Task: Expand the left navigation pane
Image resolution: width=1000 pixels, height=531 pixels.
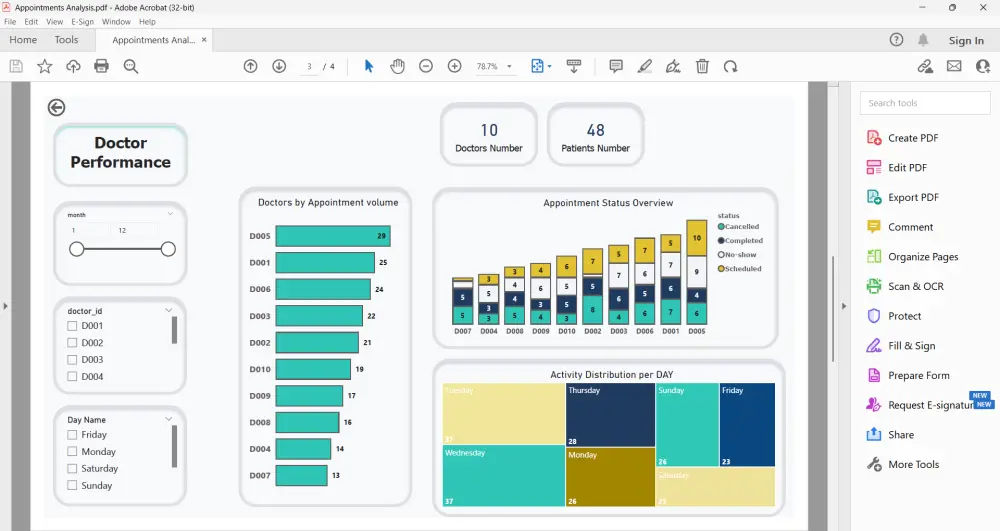Action: pyautogui.click(x=5, y=306)
